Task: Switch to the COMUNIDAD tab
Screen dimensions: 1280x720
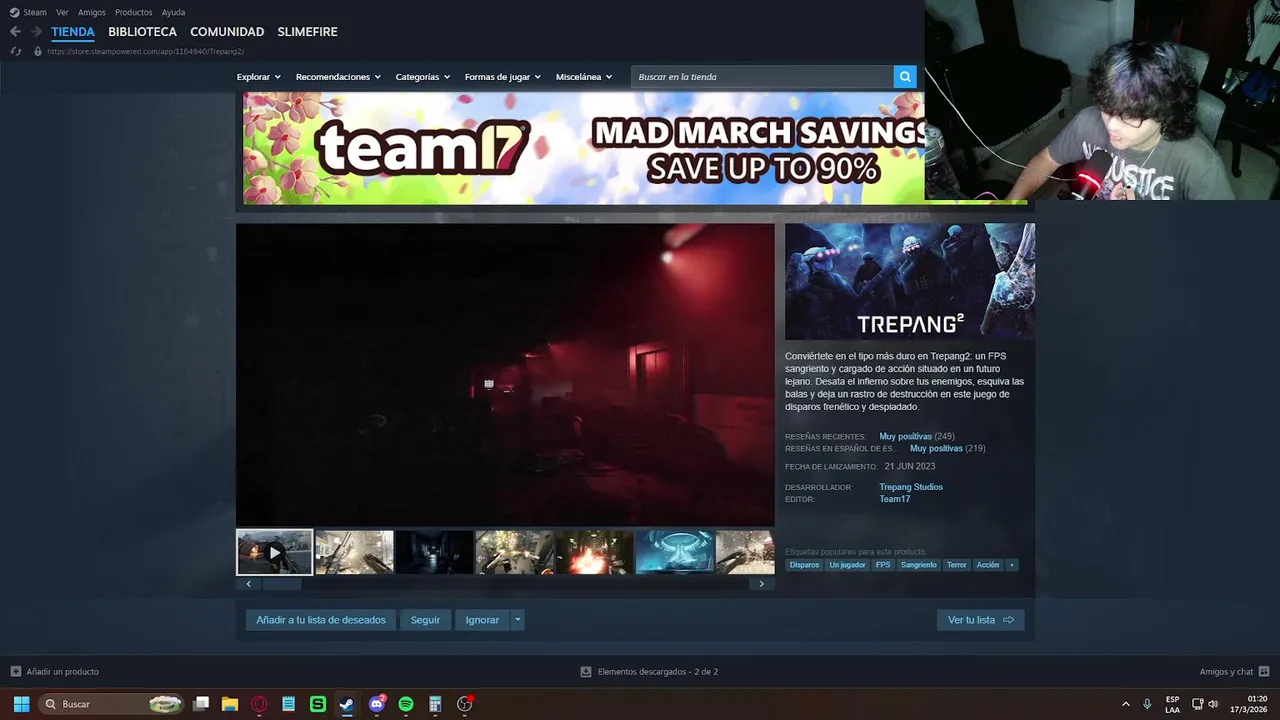Action: coord(227,32)
